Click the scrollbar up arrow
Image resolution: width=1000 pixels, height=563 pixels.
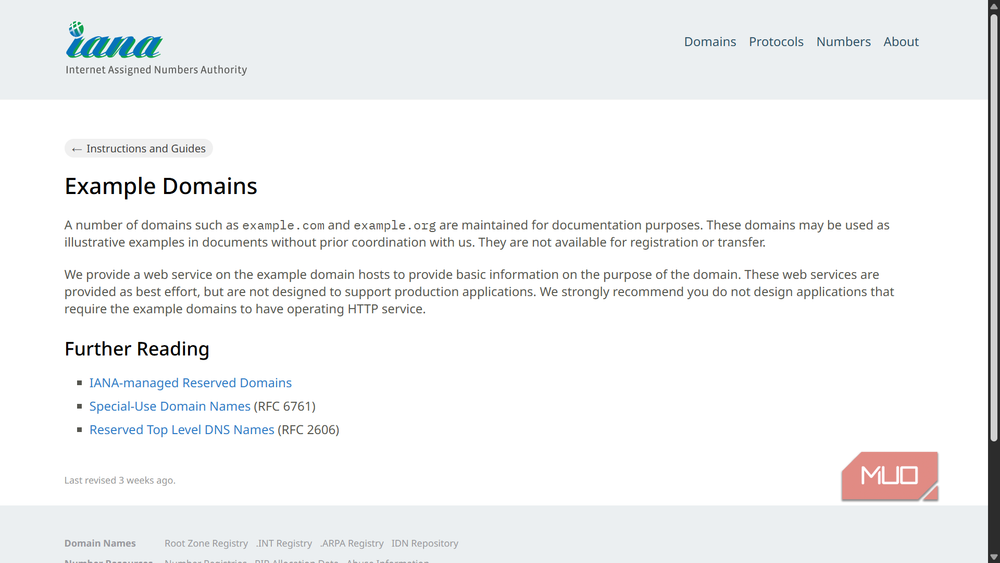994,4
